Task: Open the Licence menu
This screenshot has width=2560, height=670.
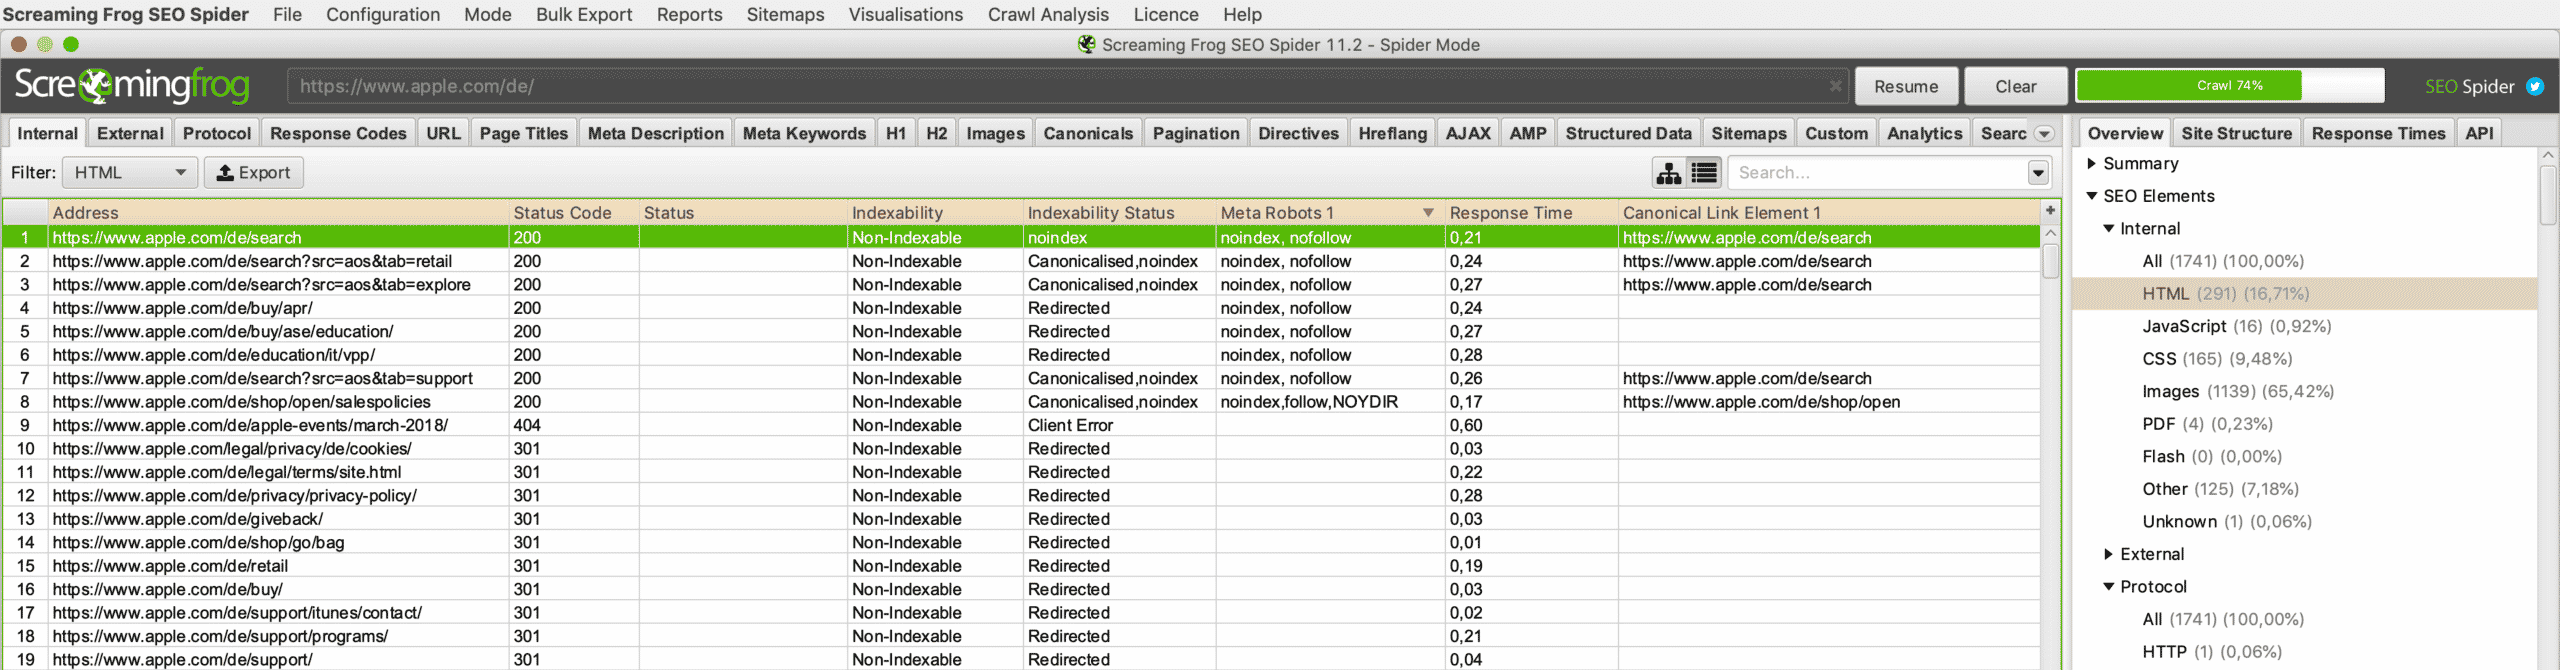Action: (x=1166, y=15)
